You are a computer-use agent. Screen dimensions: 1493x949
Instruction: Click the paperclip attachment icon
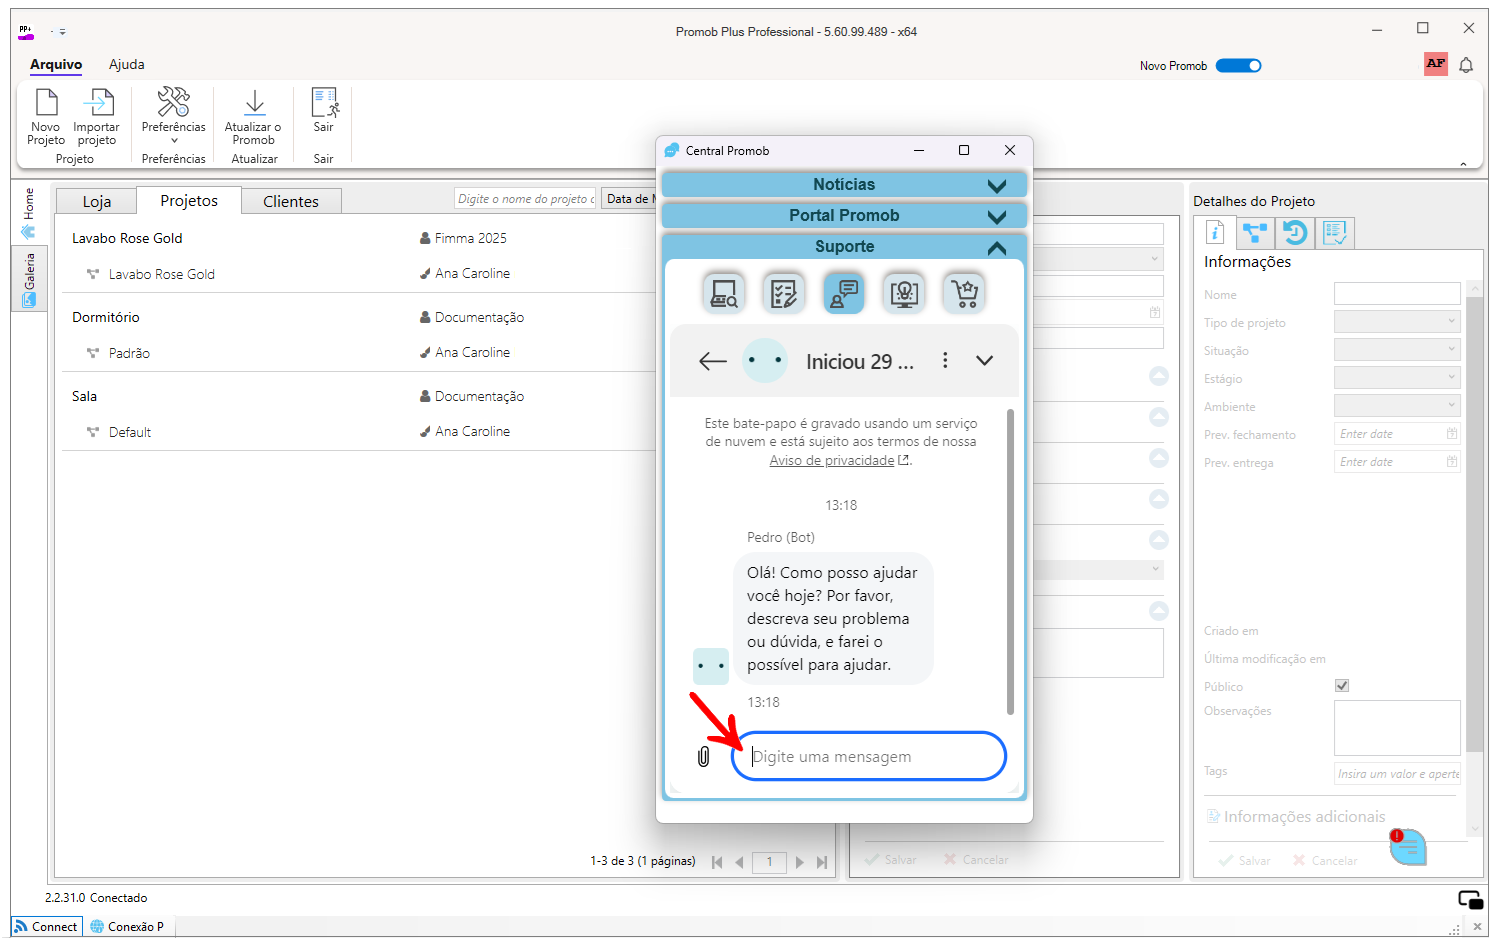click(x=704, y=757)
